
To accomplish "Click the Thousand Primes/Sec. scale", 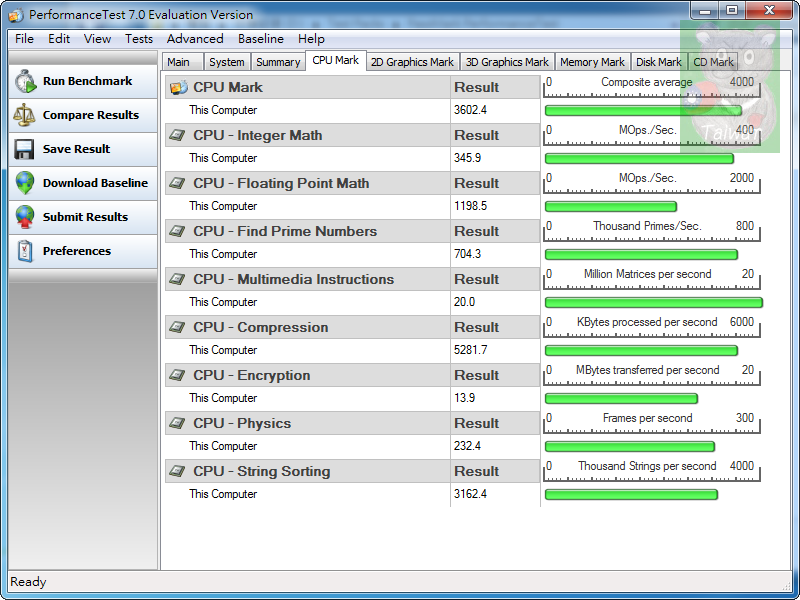I will (652, 231).
